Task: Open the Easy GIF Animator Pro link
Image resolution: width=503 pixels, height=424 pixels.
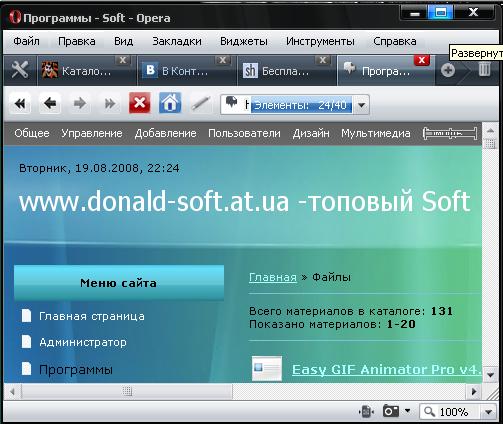Action: [x=387, y=369]
